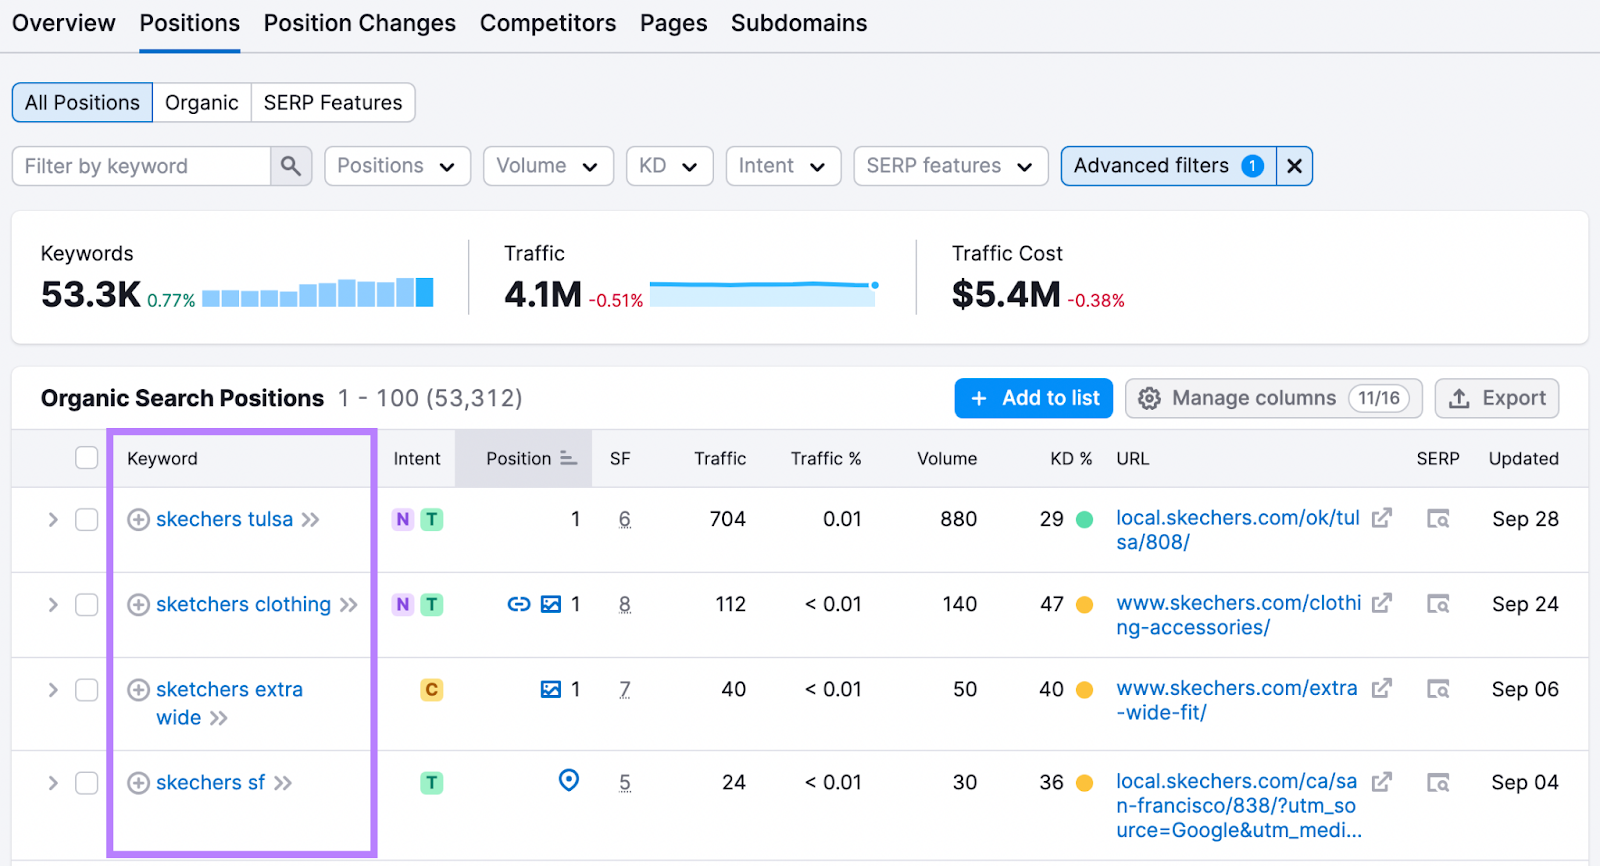
Task: Click the keyword search magnifier icon
Action: click(291, 166)
